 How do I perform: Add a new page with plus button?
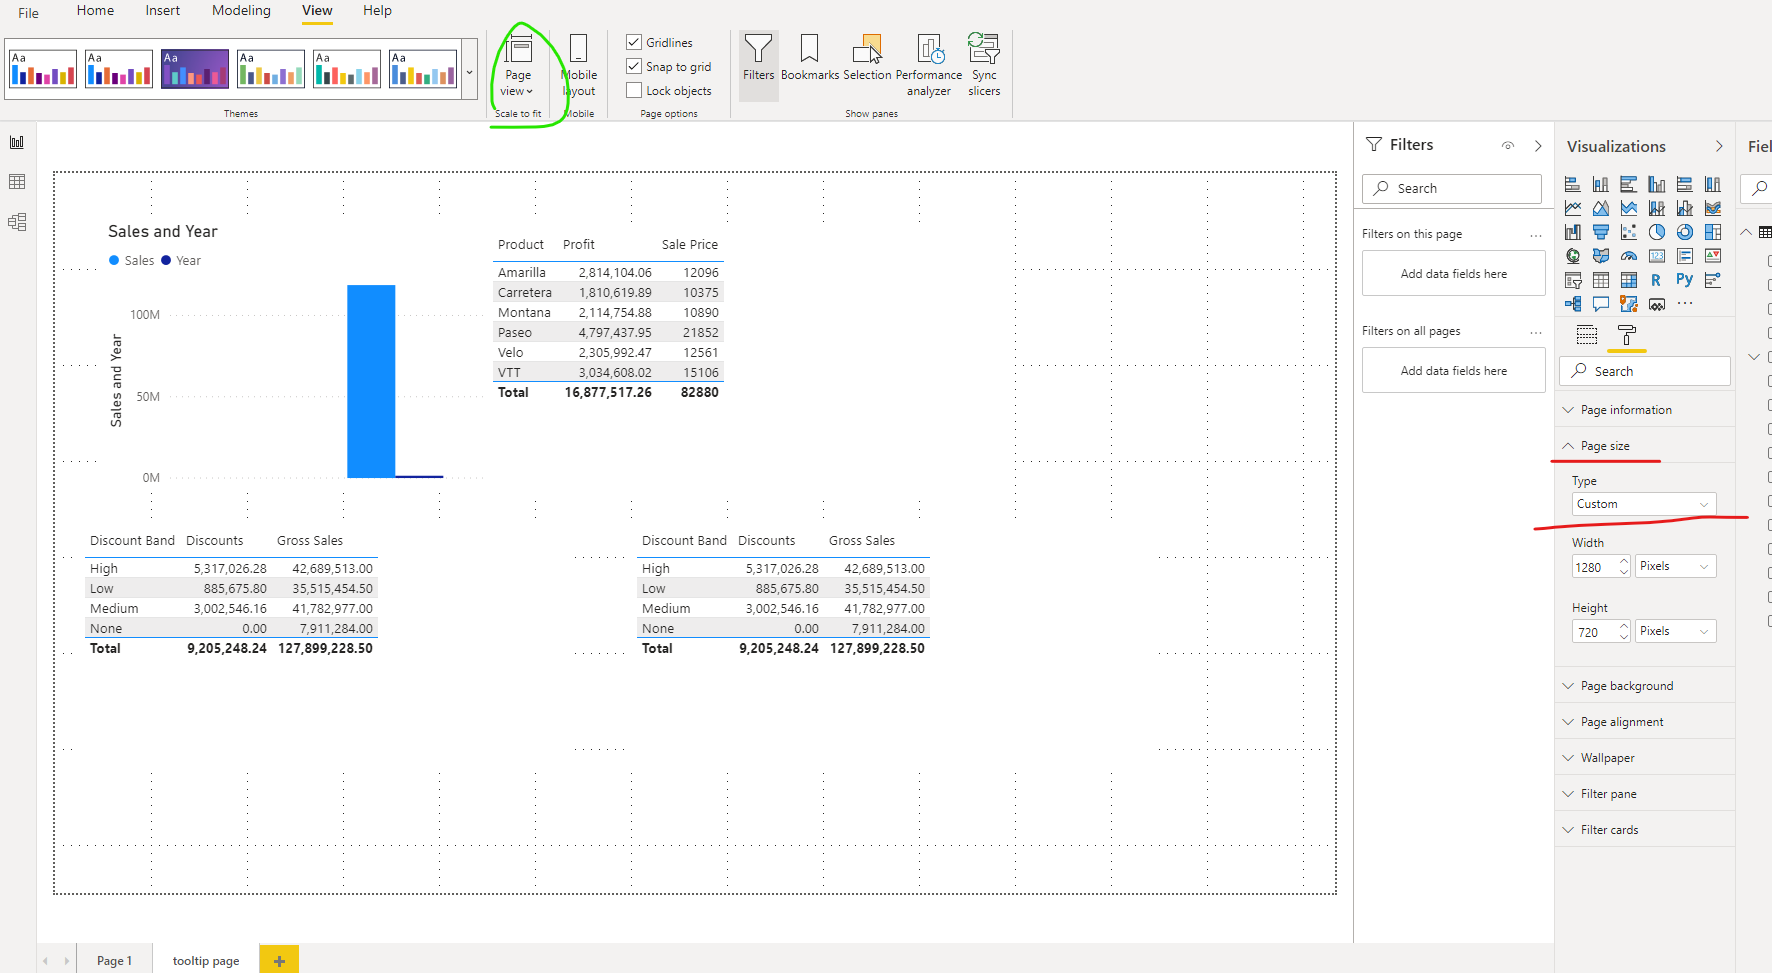click(279, 960)
